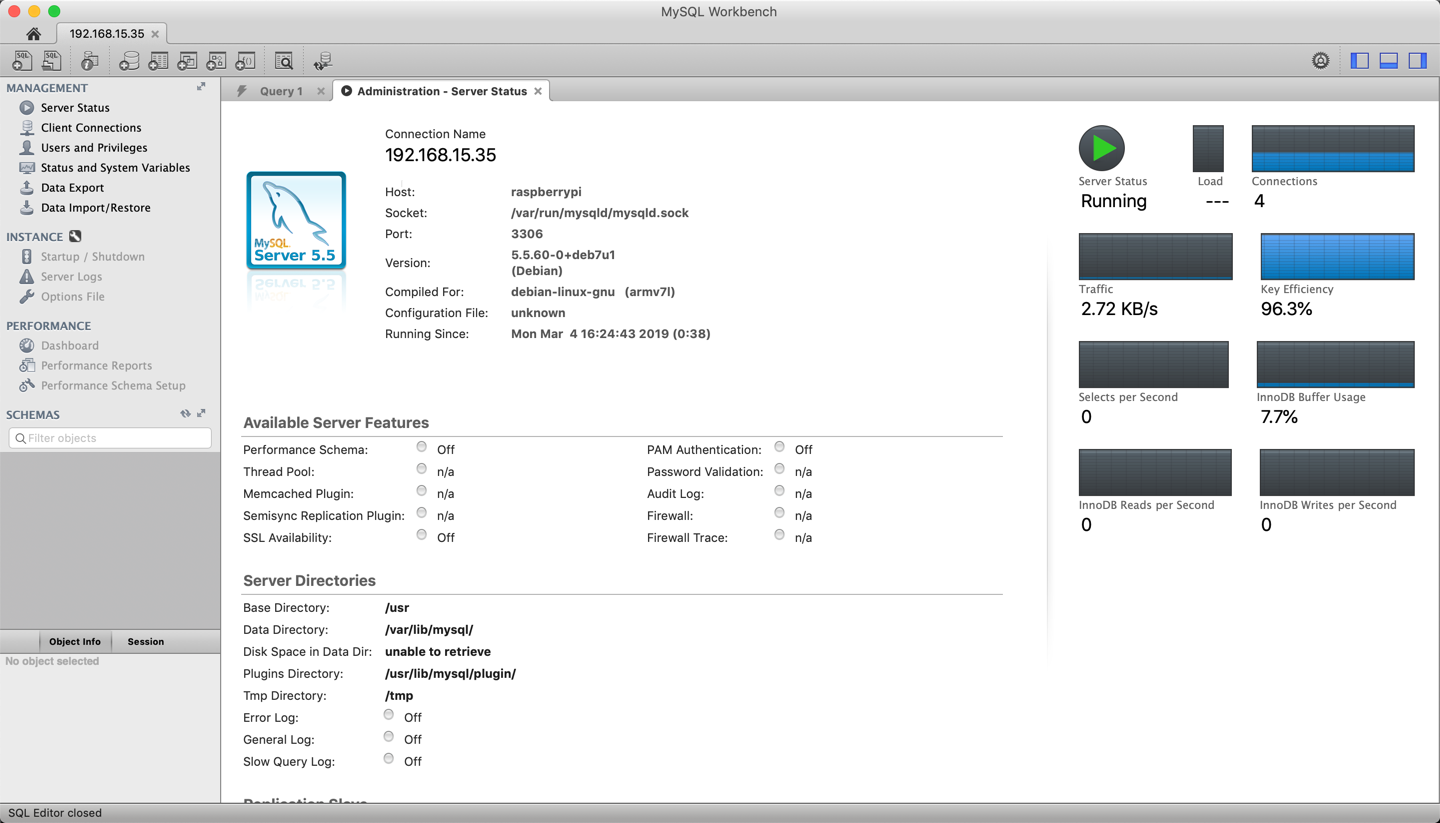Go to the home screen icon
This screenshot has width=1440, height=823.
point(33,34)
